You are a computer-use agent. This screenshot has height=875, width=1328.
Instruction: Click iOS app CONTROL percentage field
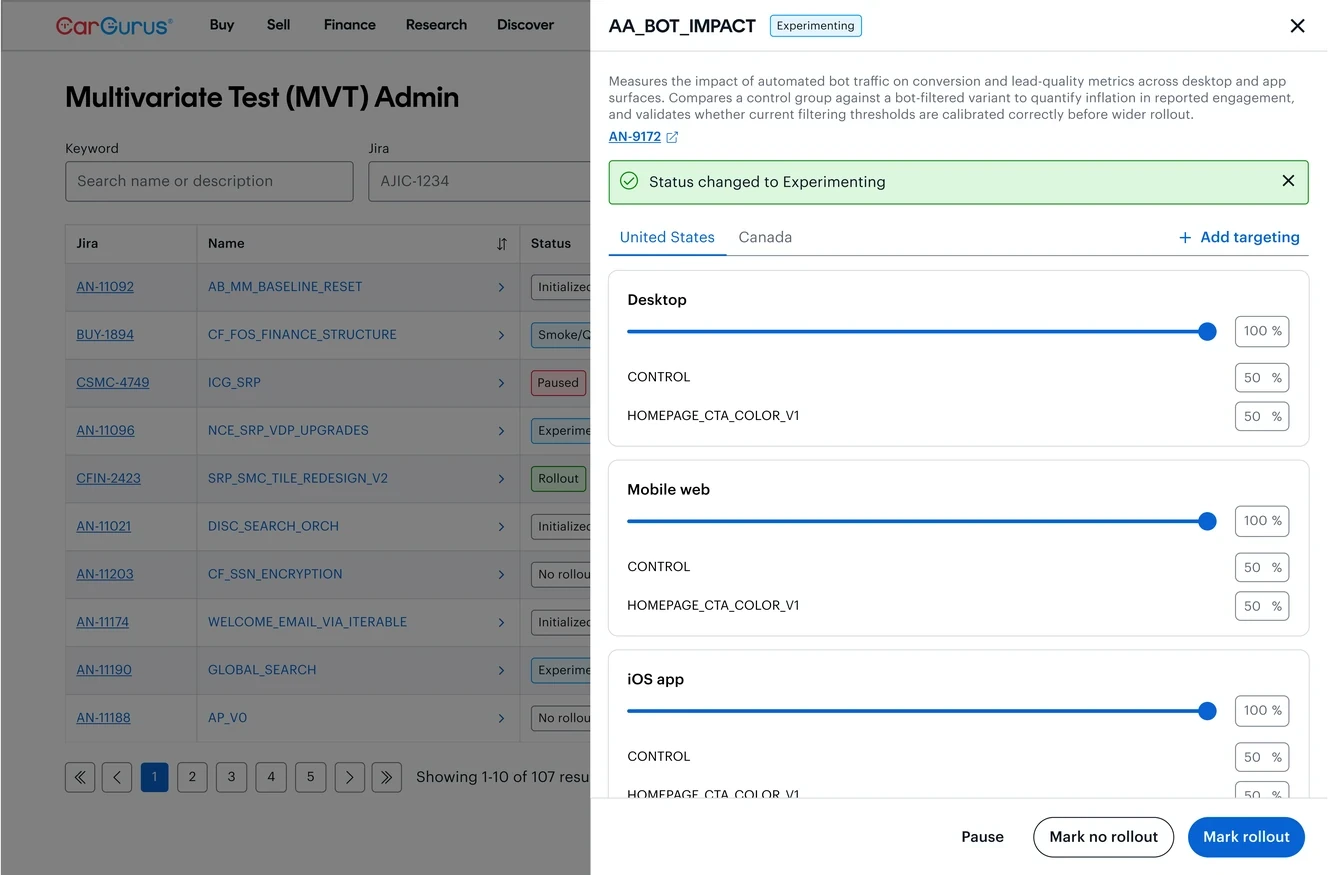click(x=1262, y=757)
